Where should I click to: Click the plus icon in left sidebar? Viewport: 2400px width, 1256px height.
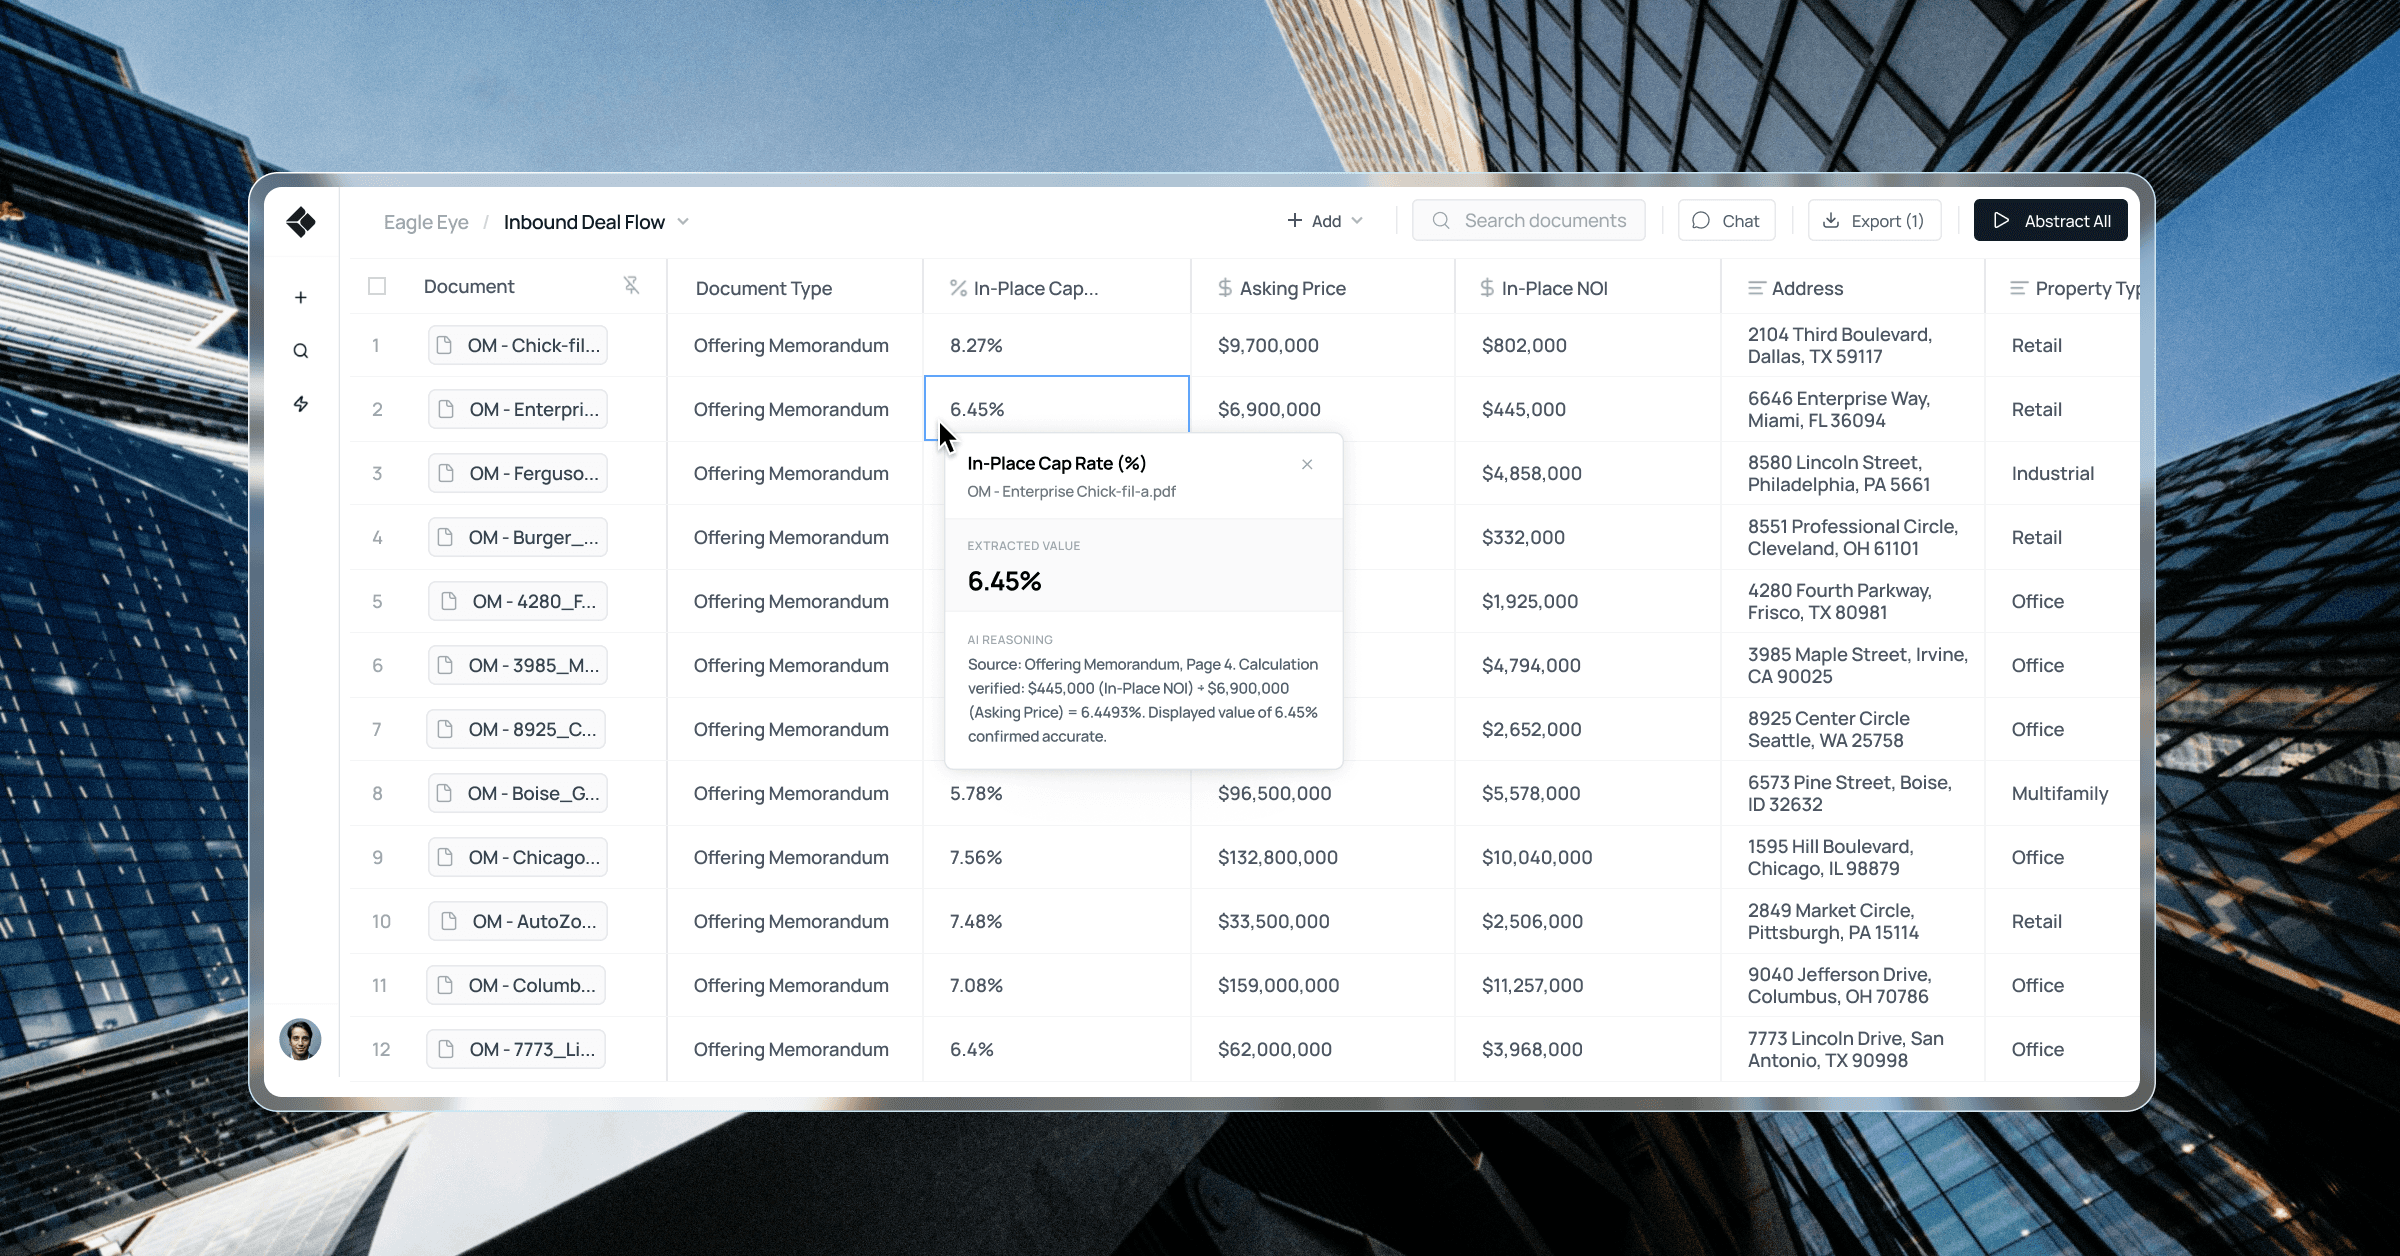point(301,297)
